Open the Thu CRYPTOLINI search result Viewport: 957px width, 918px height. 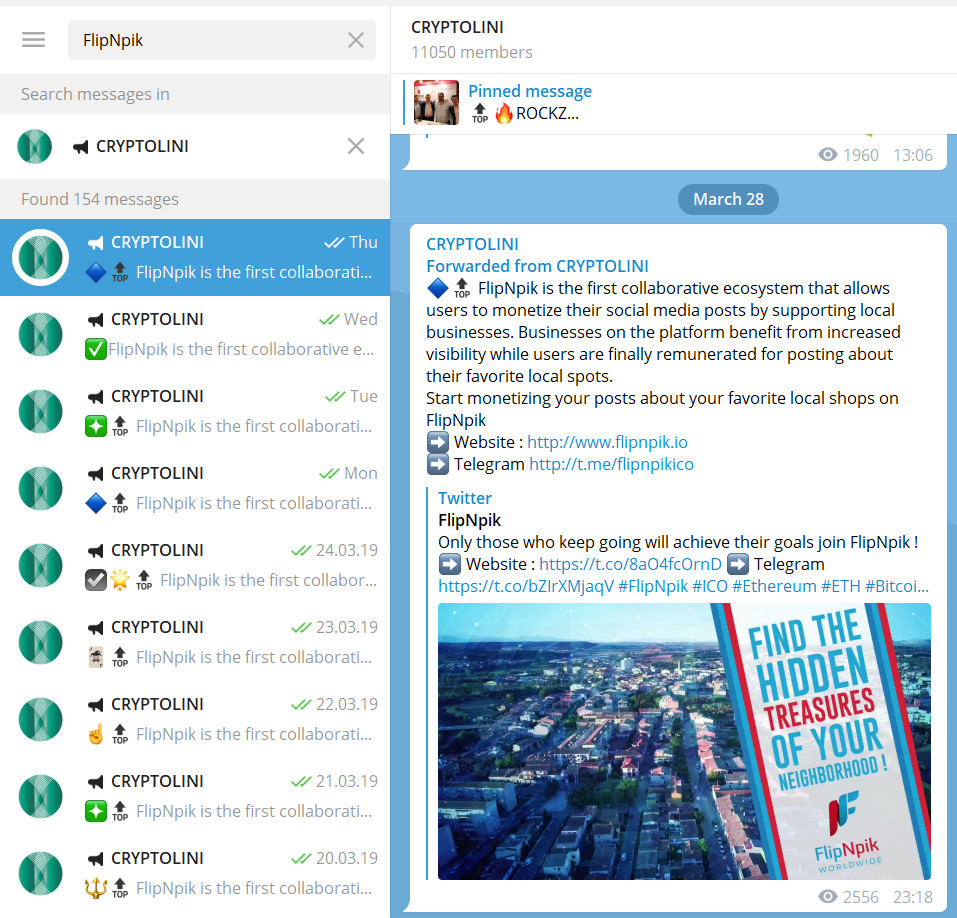(195, 258)
